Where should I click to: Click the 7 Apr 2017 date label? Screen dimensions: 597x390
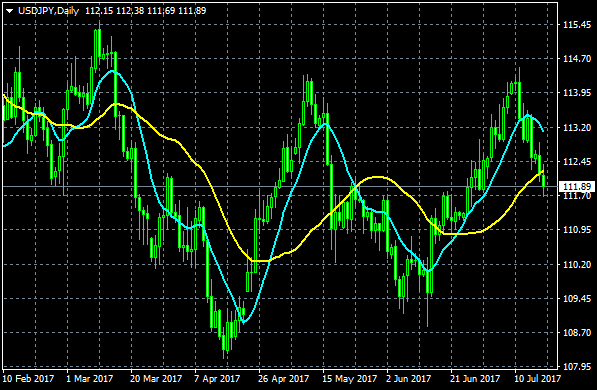pyautogui.click(x=217, y=379)
